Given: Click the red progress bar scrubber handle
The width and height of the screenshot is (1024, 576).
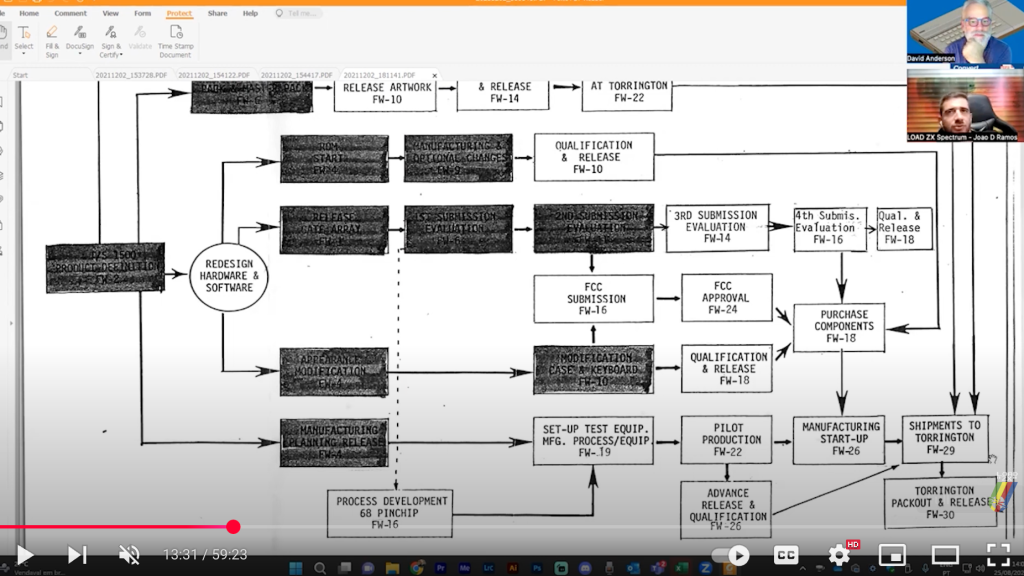Looking at the screenshot, I should tap(233, 526).
